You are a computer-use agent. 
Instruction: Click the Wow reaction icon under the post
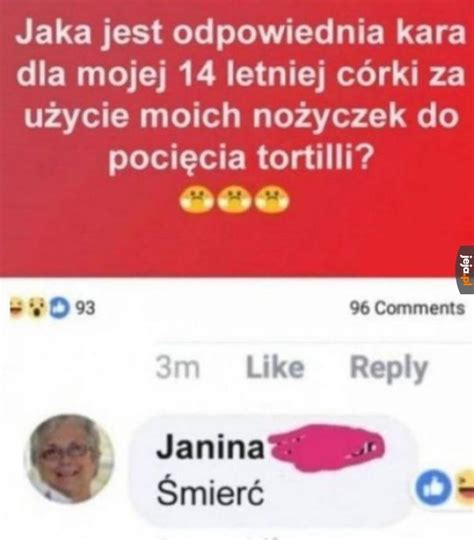coord(37,308)
